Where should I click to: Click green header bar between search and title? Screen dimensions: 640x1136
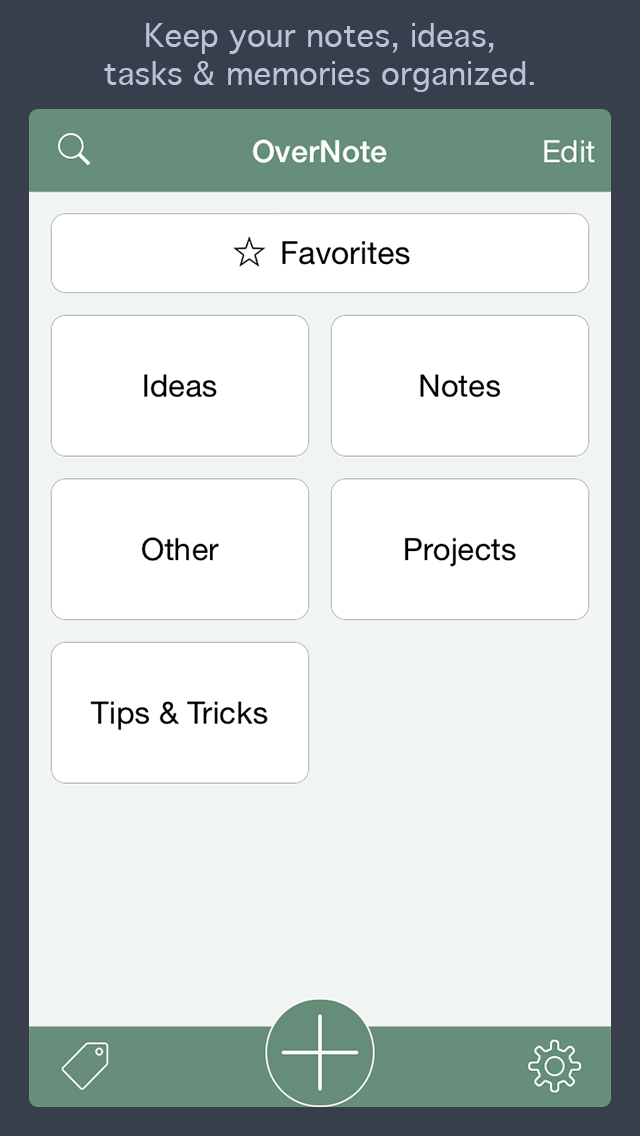pos(171,151)
